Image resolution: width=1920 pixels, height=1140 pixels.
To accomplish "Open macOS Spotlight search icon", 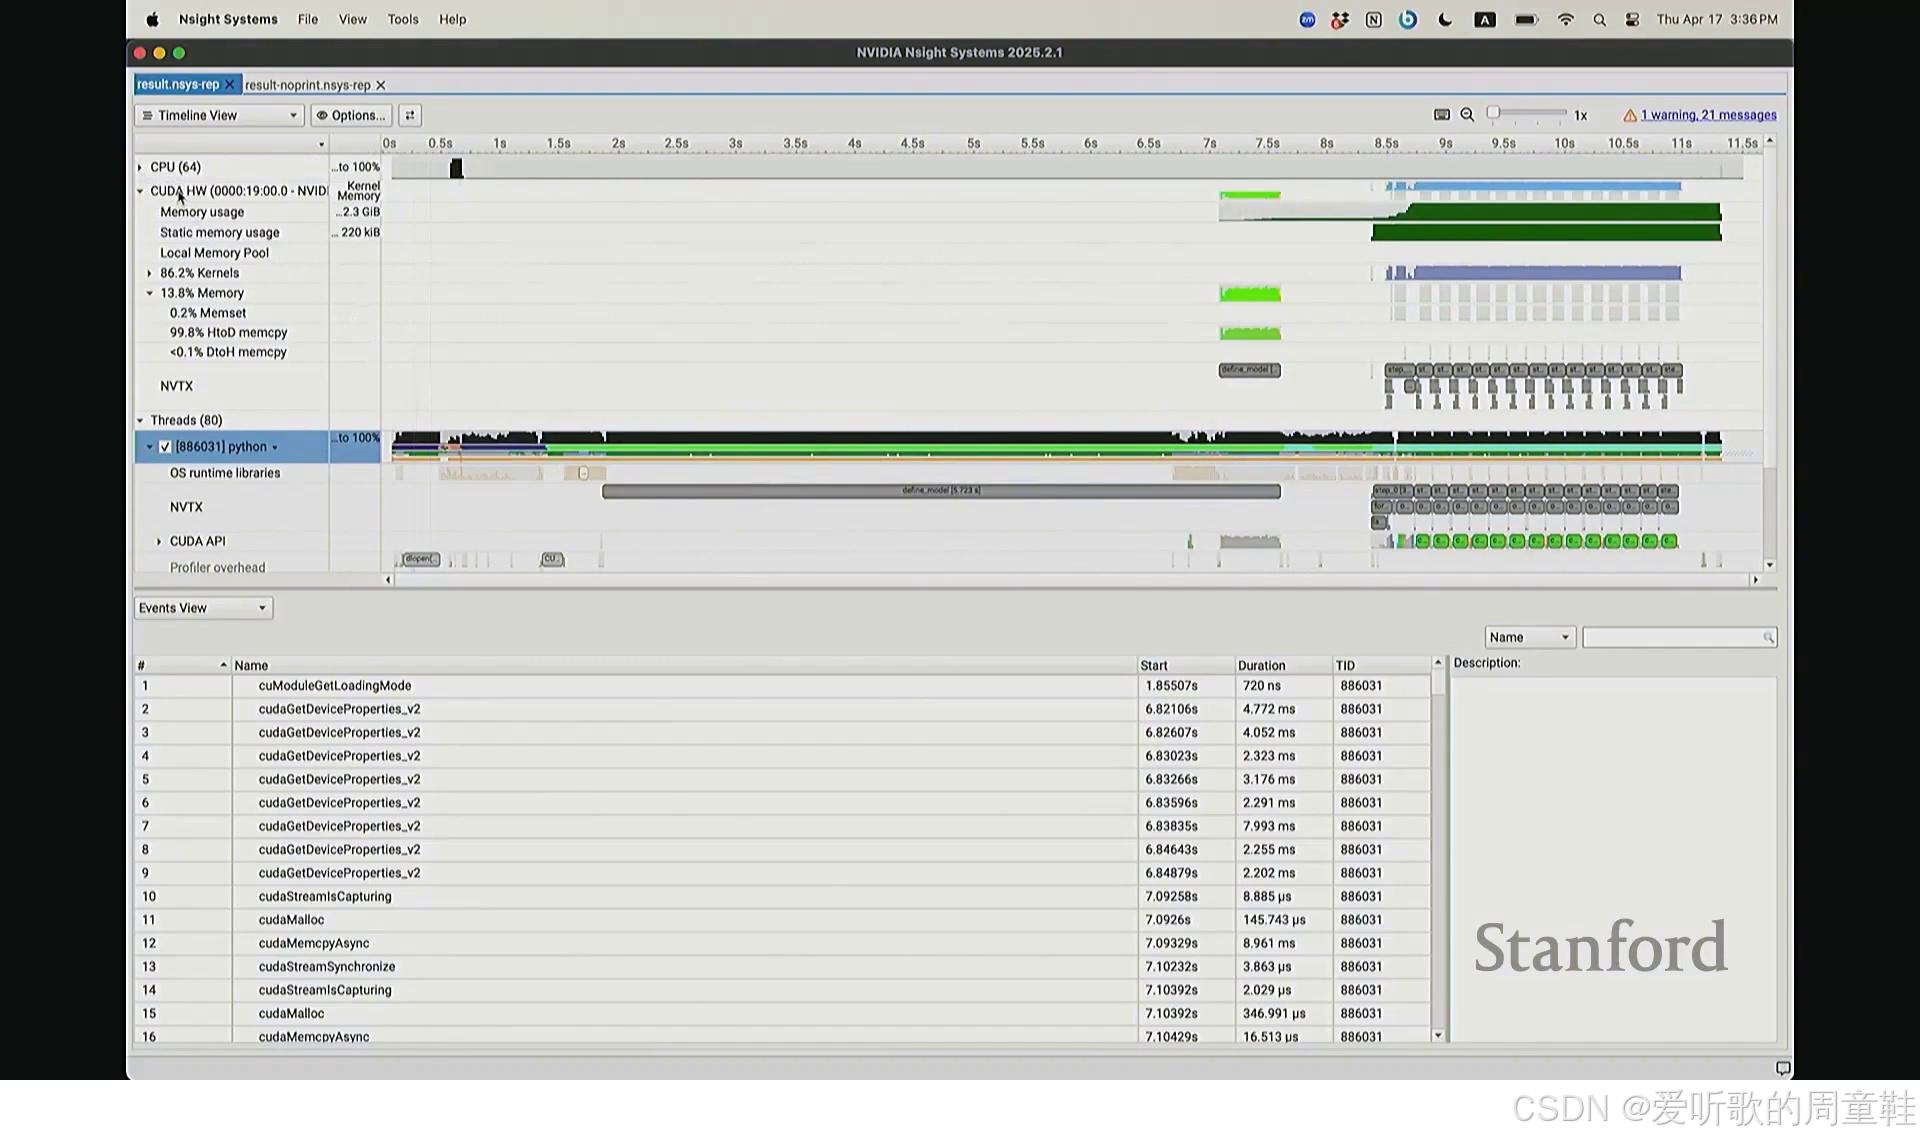I will [x=1599, y=20].
